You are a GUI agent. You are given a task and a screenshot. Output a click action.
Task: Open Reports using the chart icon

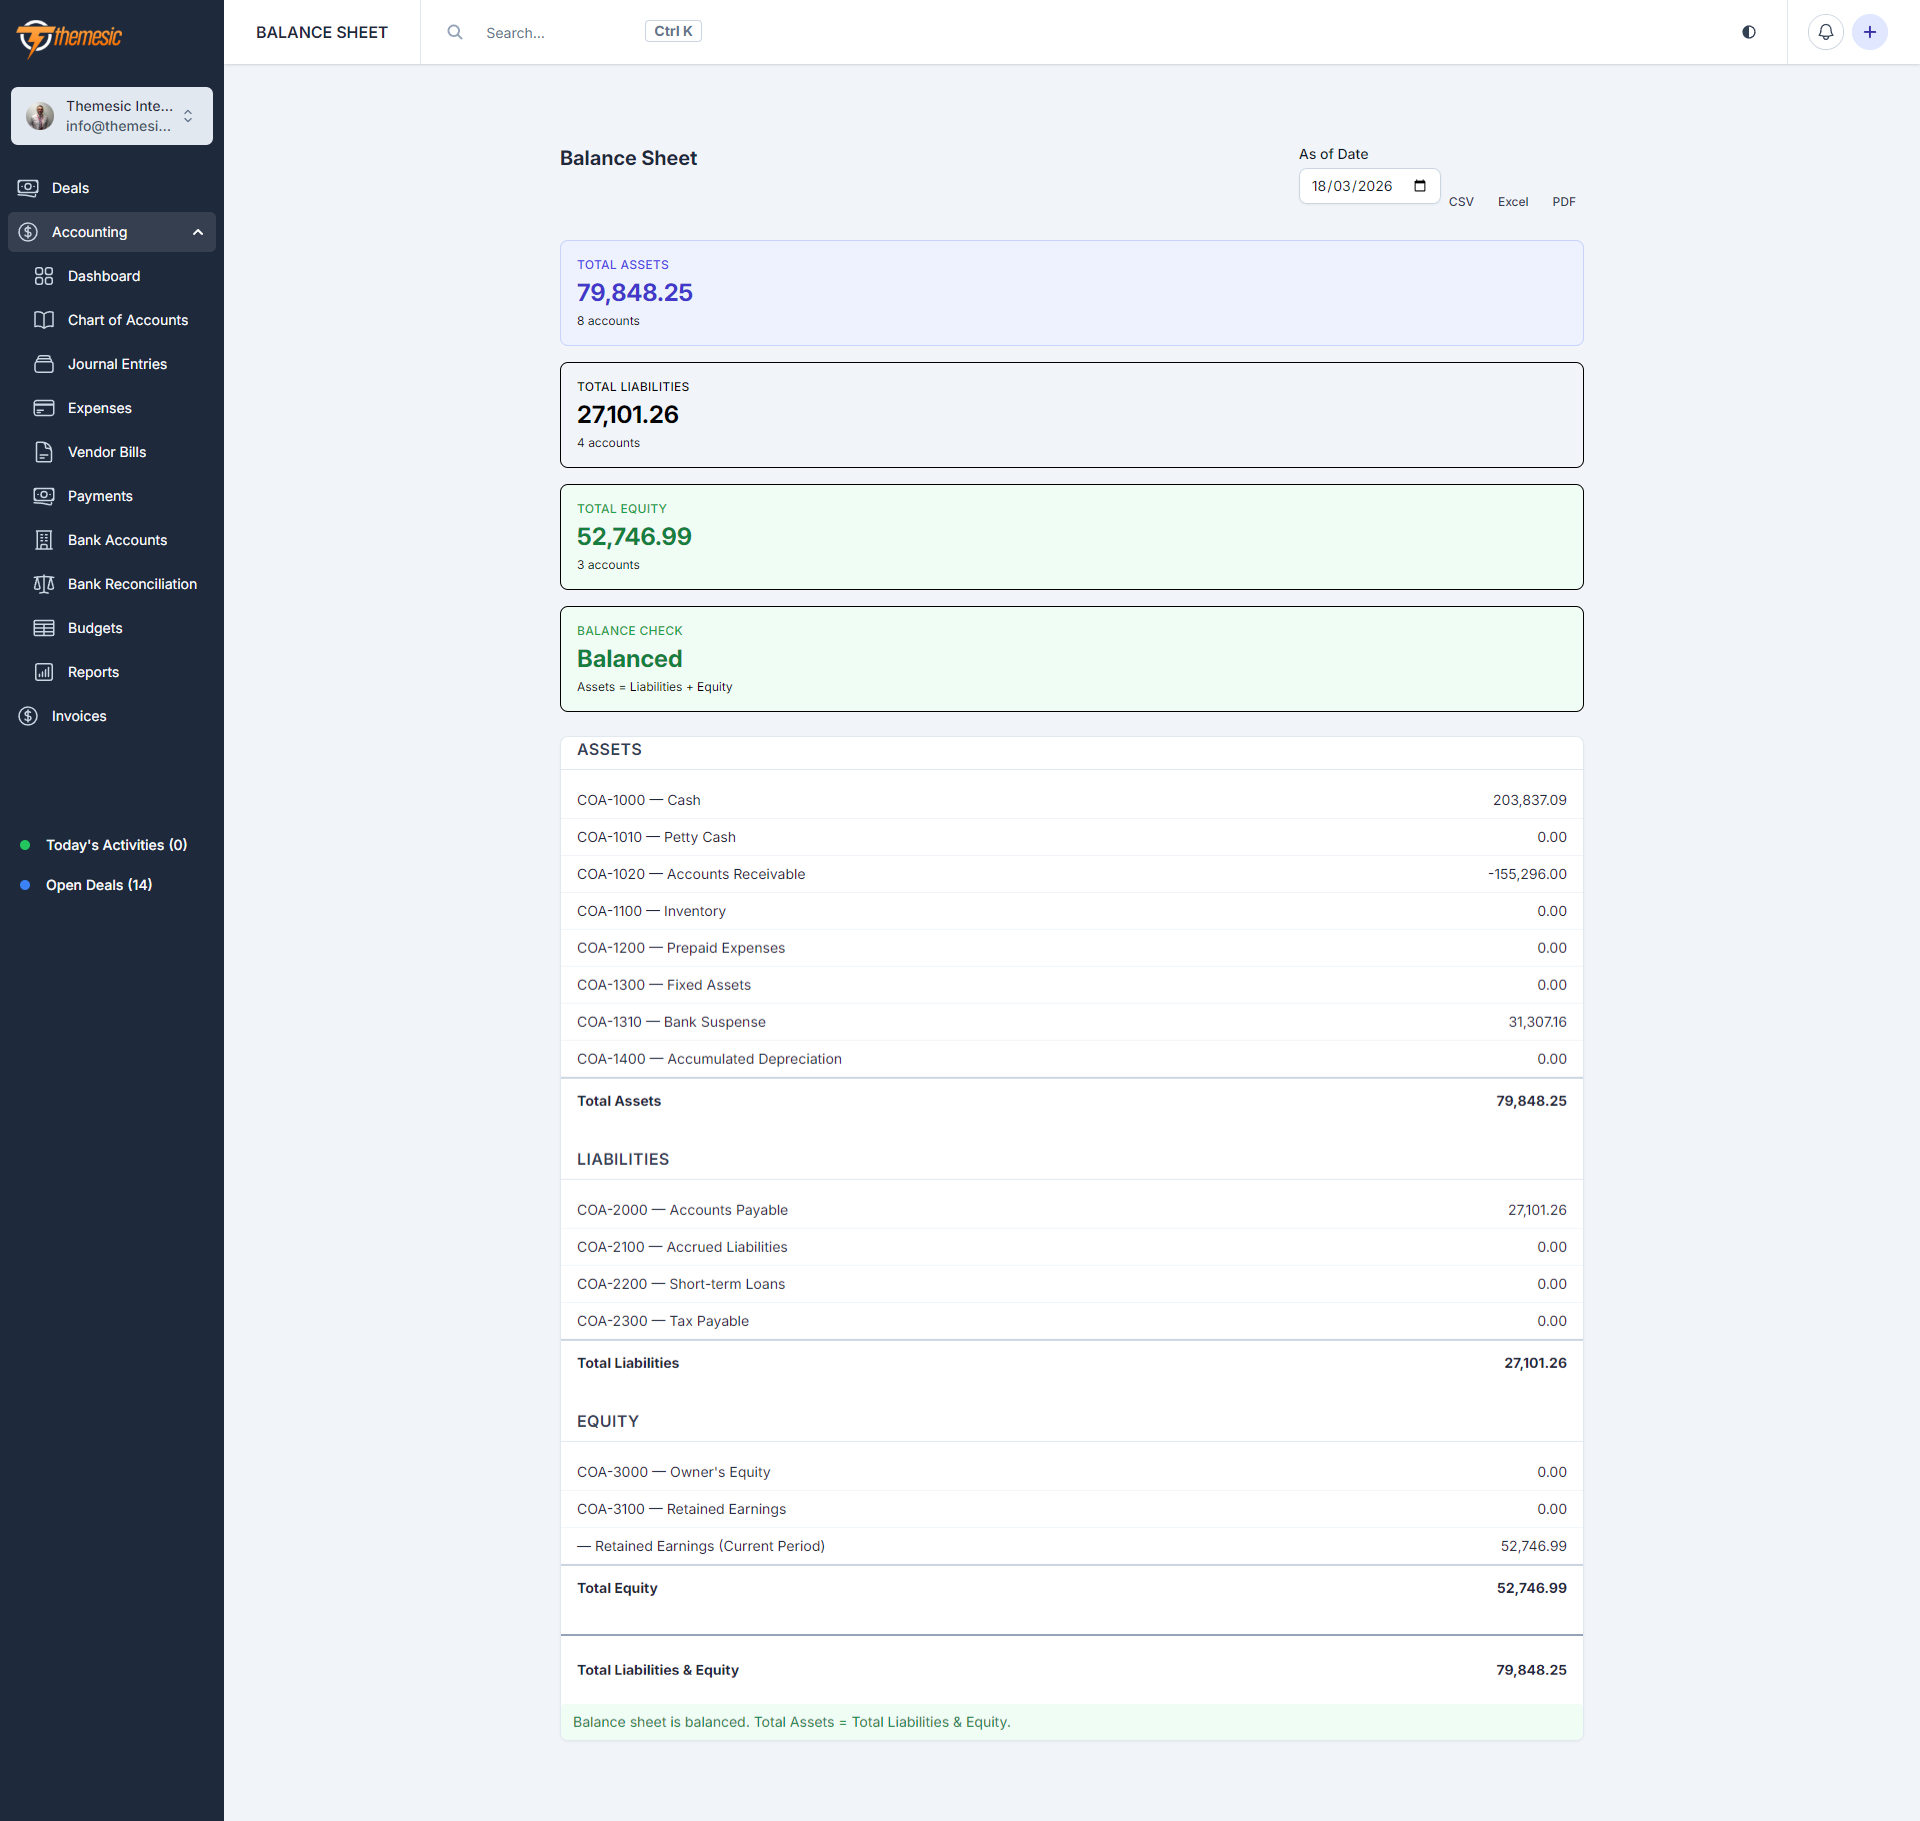[45, 671]
